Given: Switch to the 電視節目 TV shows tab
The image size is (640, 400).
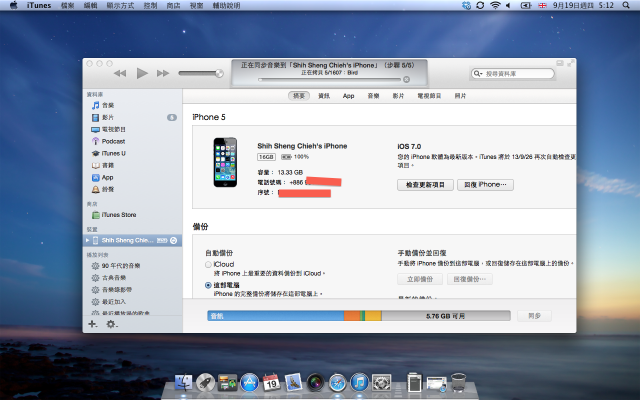Looking at the screenshot, I should [x=429, y=96].
